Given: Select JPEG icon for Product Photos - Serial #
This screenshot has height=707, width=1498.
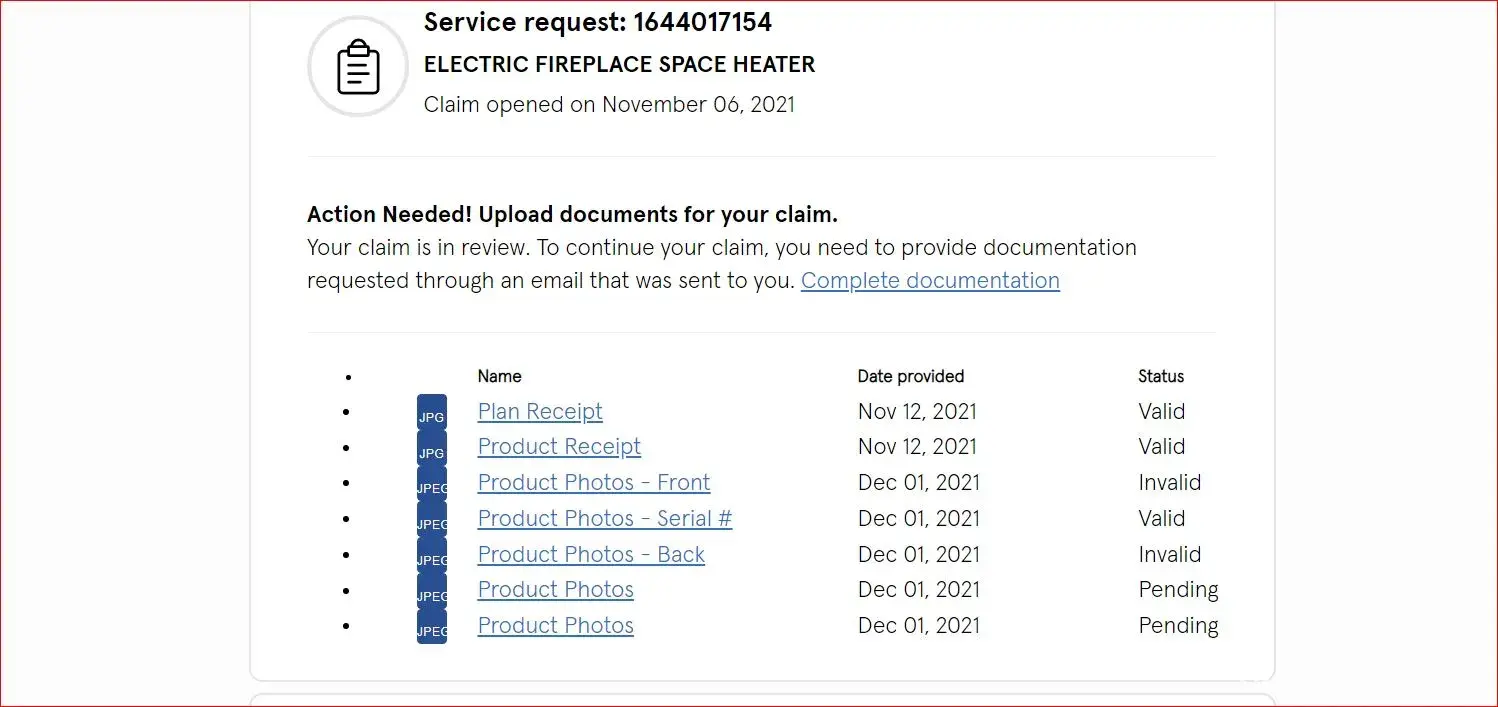Looking at the screenshot, I should [x=431, y=520].
